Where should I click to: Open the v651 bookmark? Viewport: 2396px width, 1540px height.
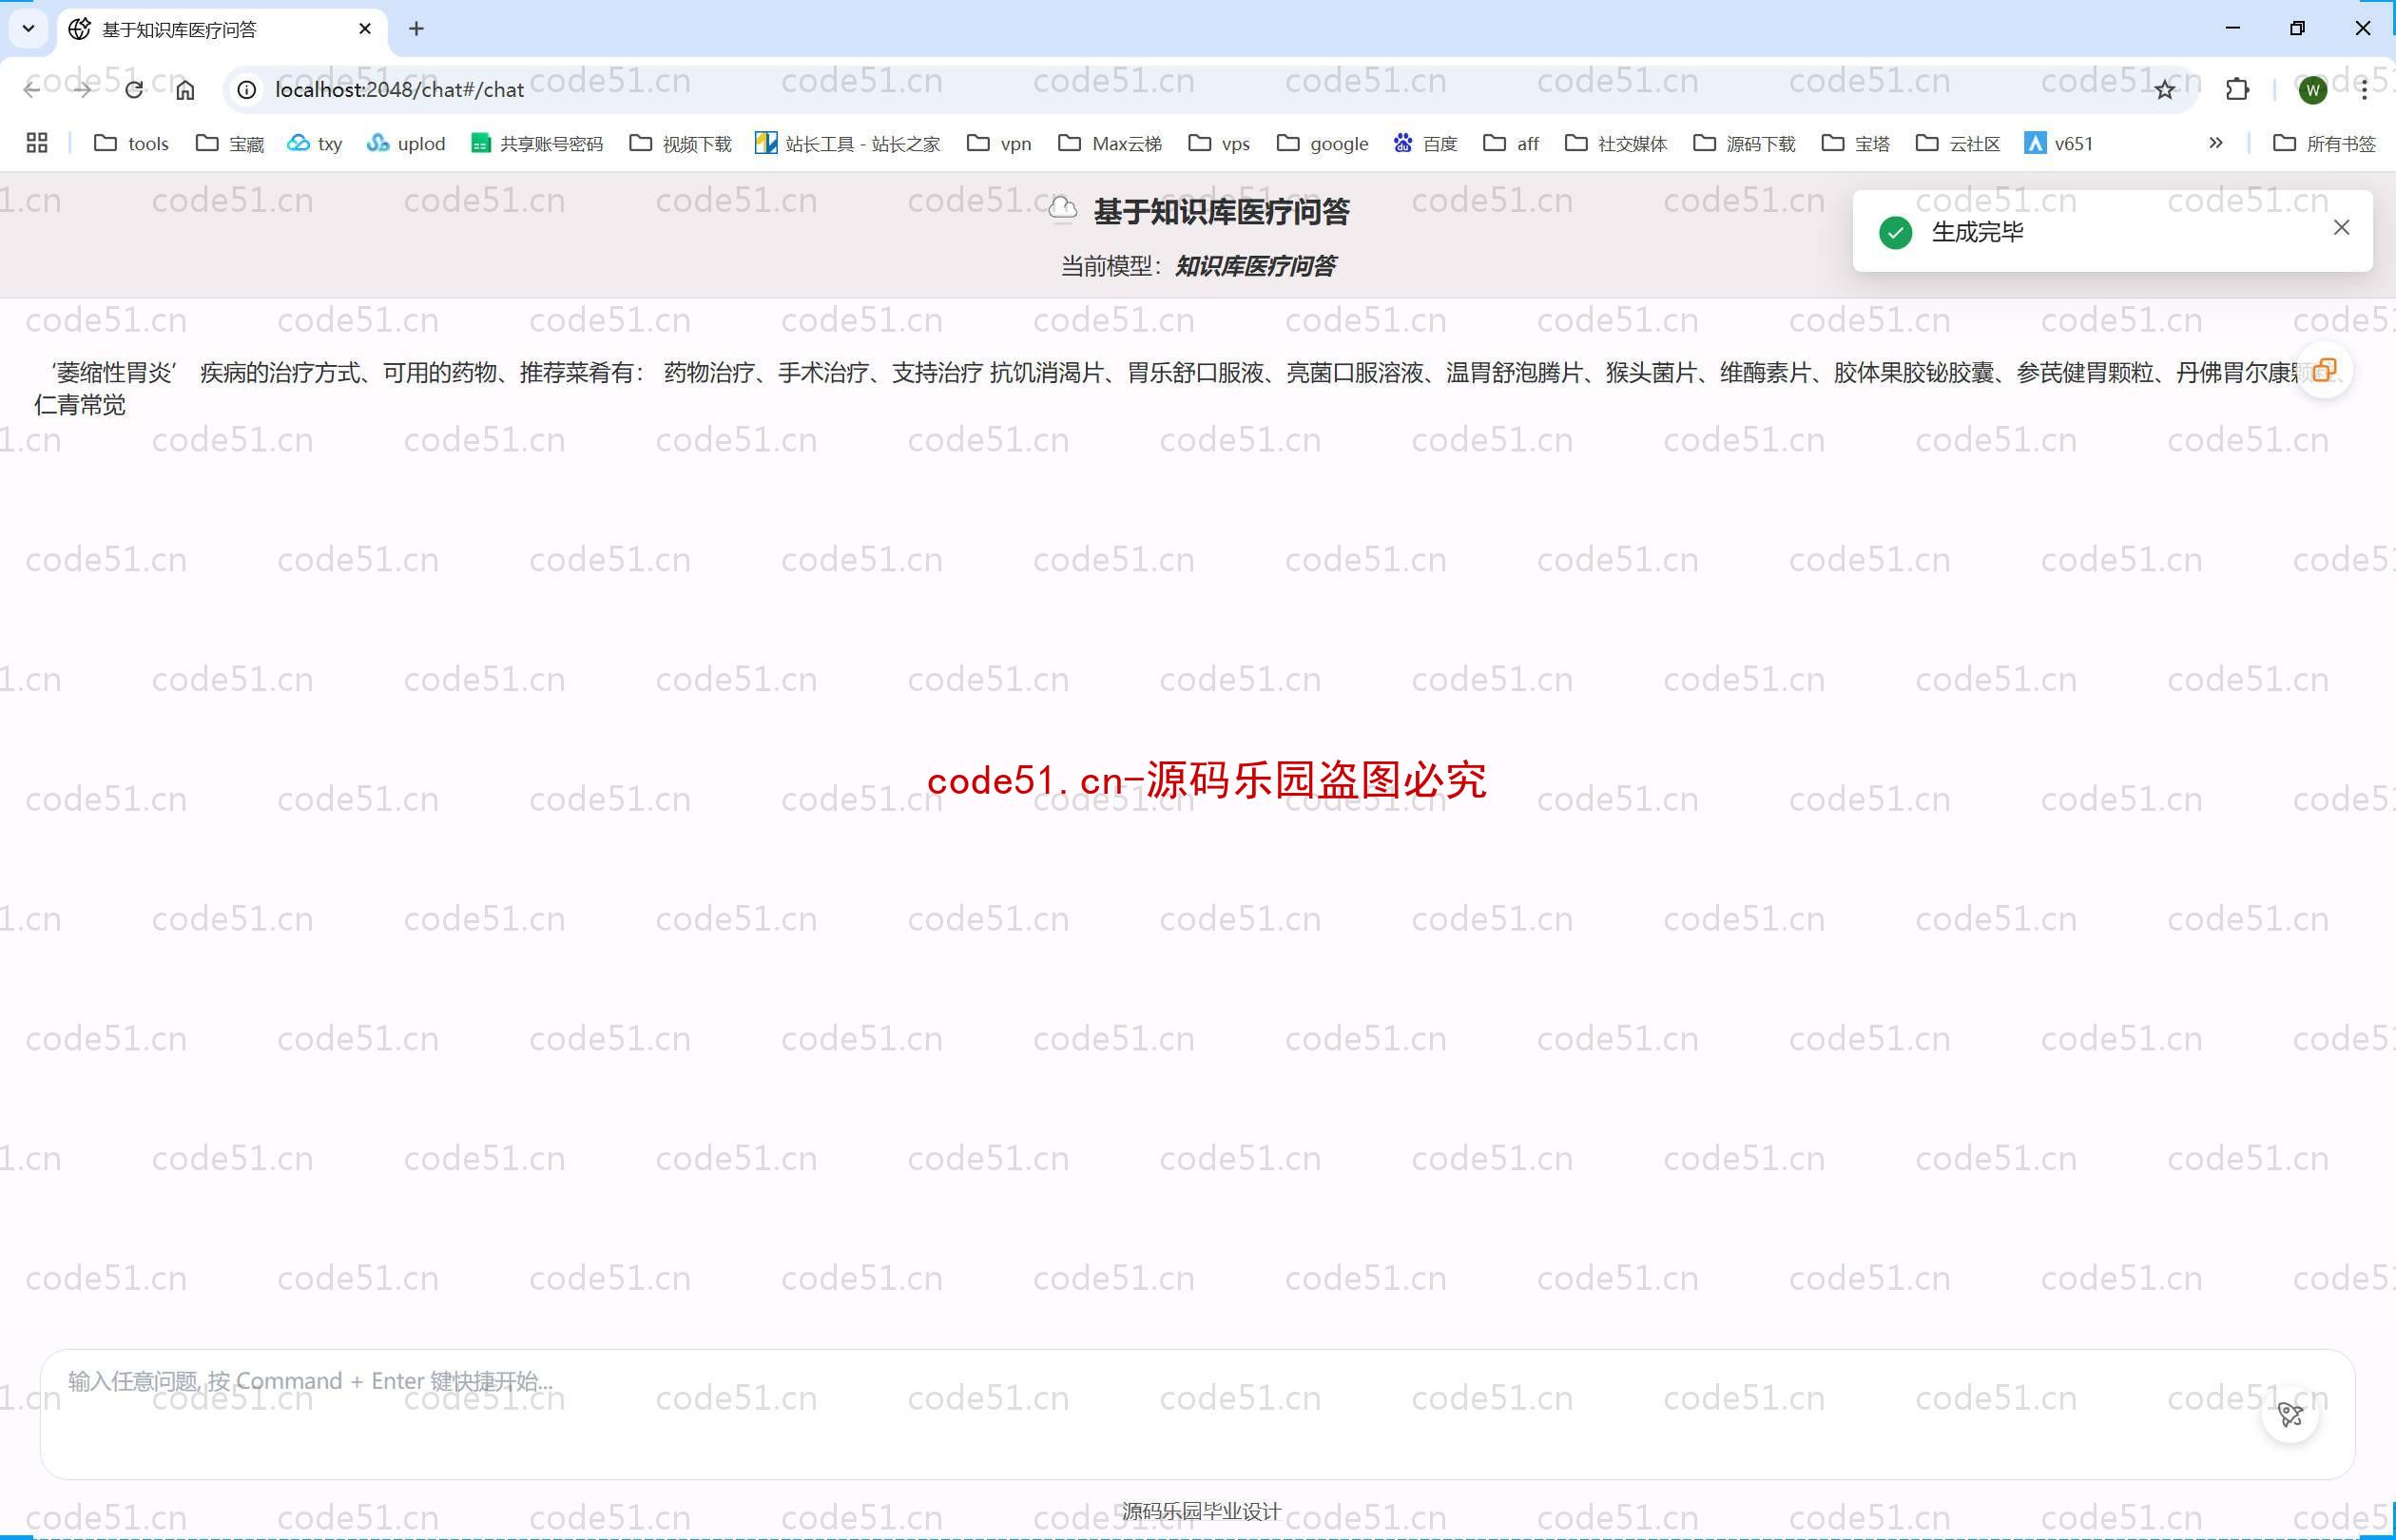click(x=2059, y=143)
